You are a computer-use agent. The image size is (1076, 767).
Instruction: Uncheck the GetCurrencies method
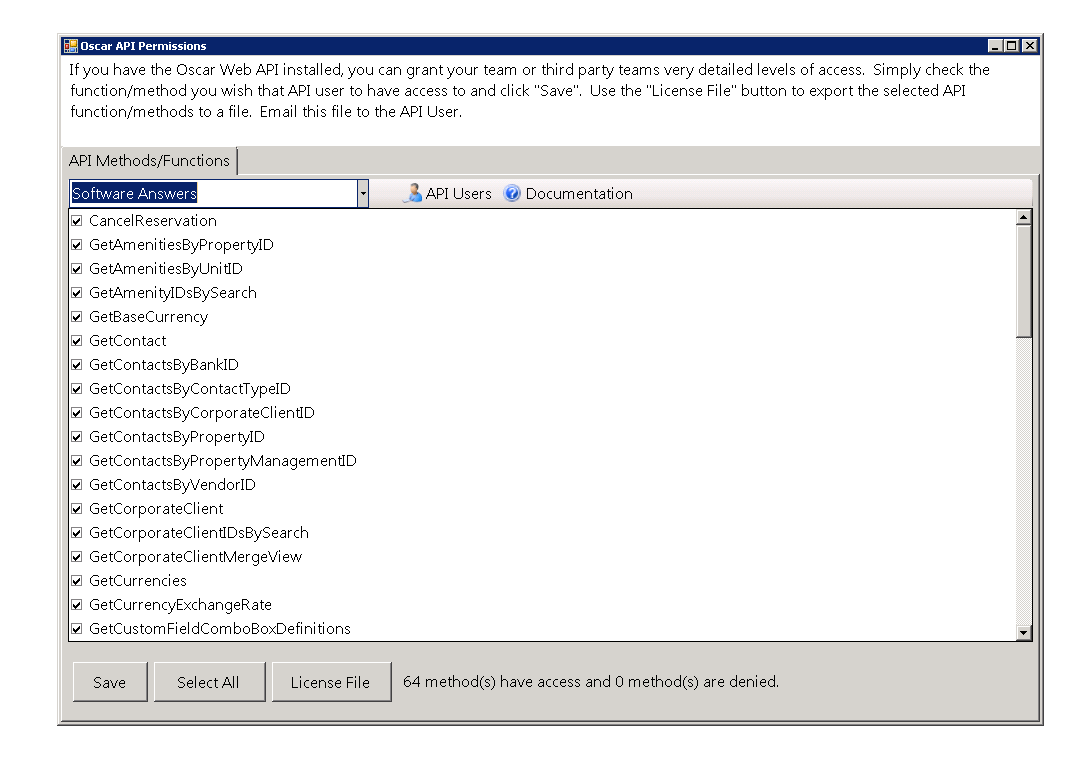77,580
